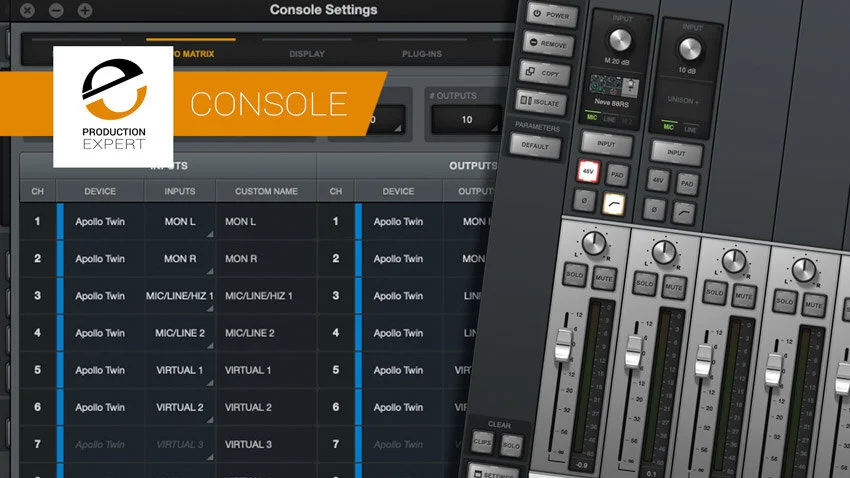Click custom name cell 'MIC/LINE 2'
Image resolution: width=850 pixels, height=478 pixels.
266,333
